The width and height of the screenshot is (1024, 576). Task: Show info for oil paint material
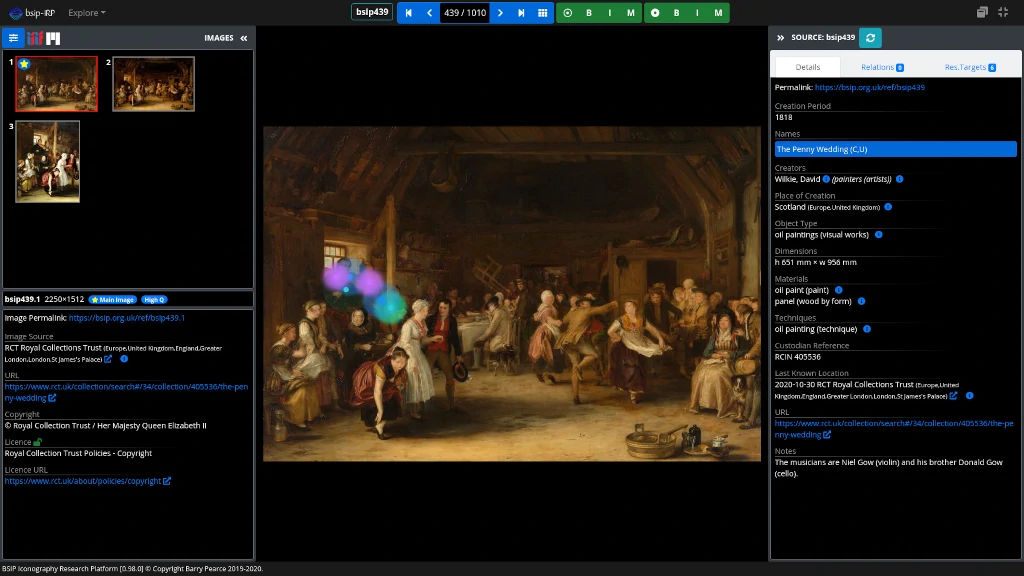click(x=839, y=290)
